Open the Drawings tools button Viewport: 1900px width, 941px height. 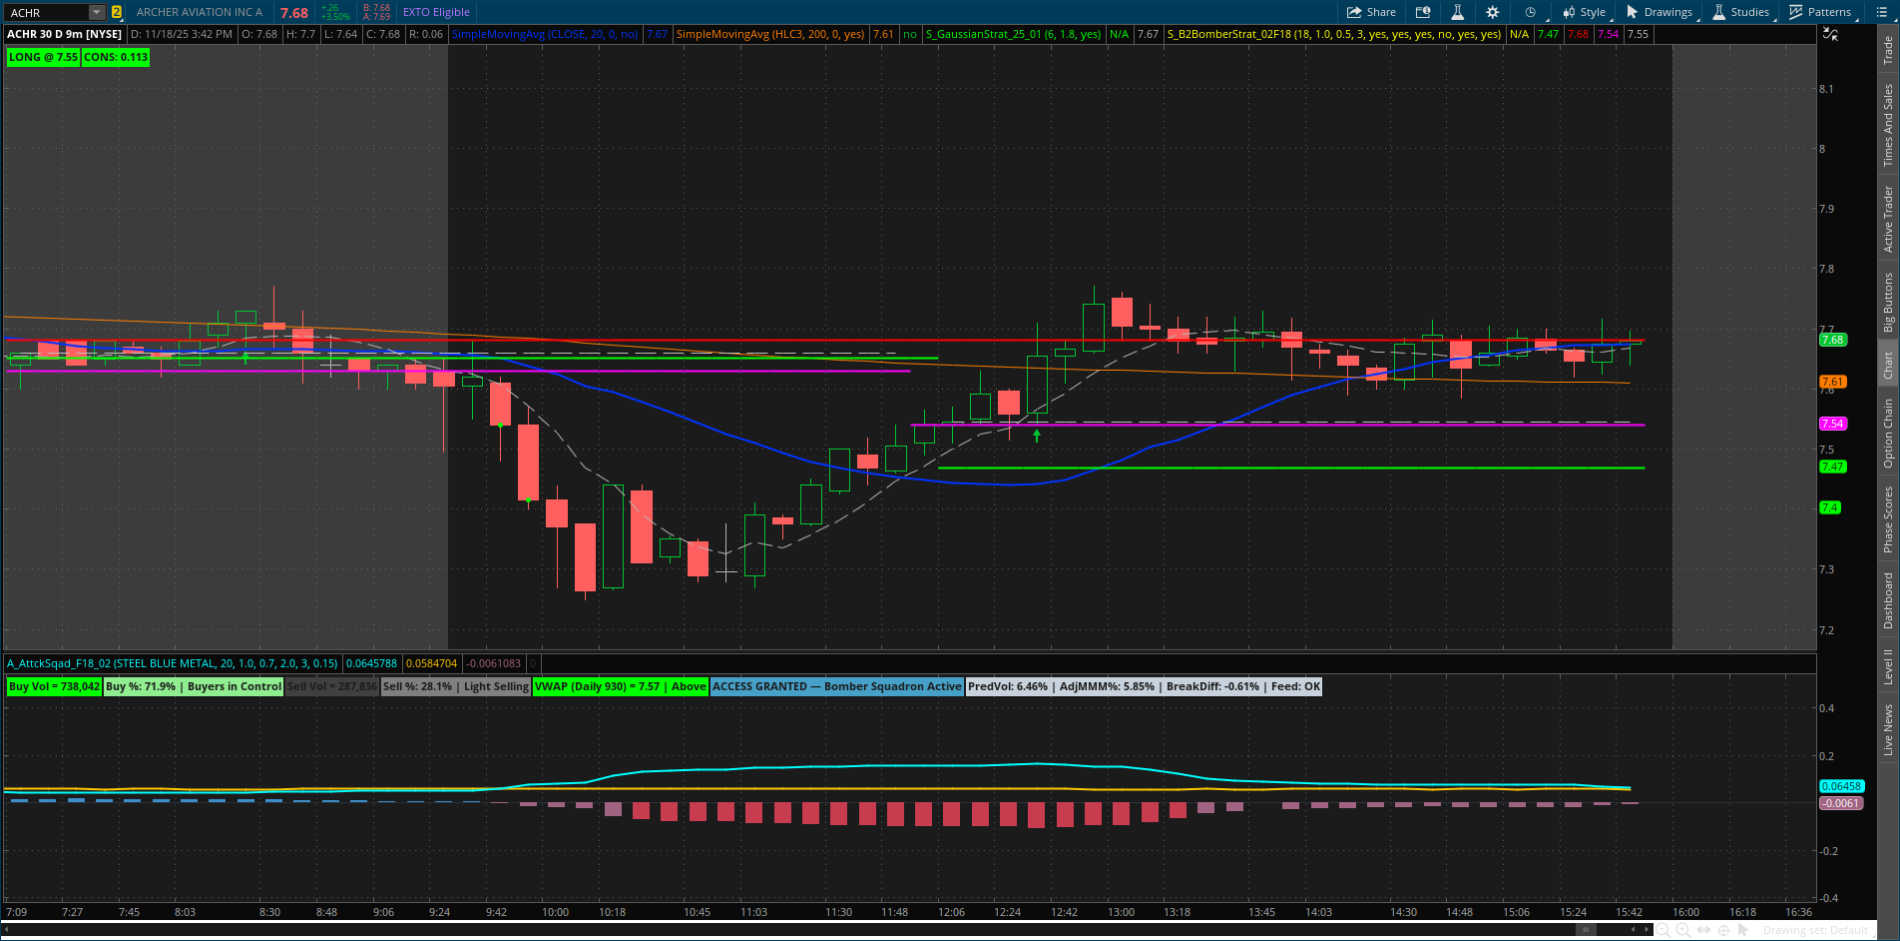[x=1659, y=12]
